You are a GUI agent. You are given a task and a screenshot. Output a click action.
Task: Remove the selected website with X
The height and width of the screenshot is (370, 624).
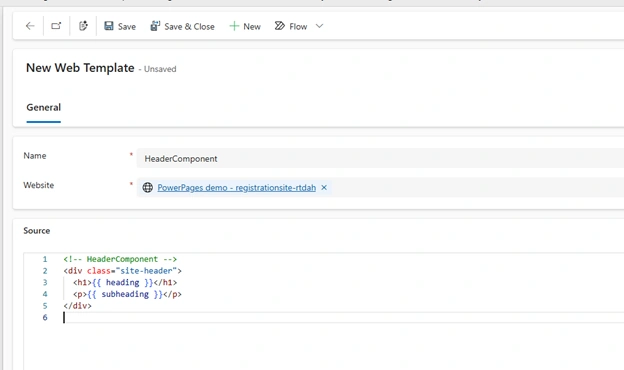[x=324, y=187]
